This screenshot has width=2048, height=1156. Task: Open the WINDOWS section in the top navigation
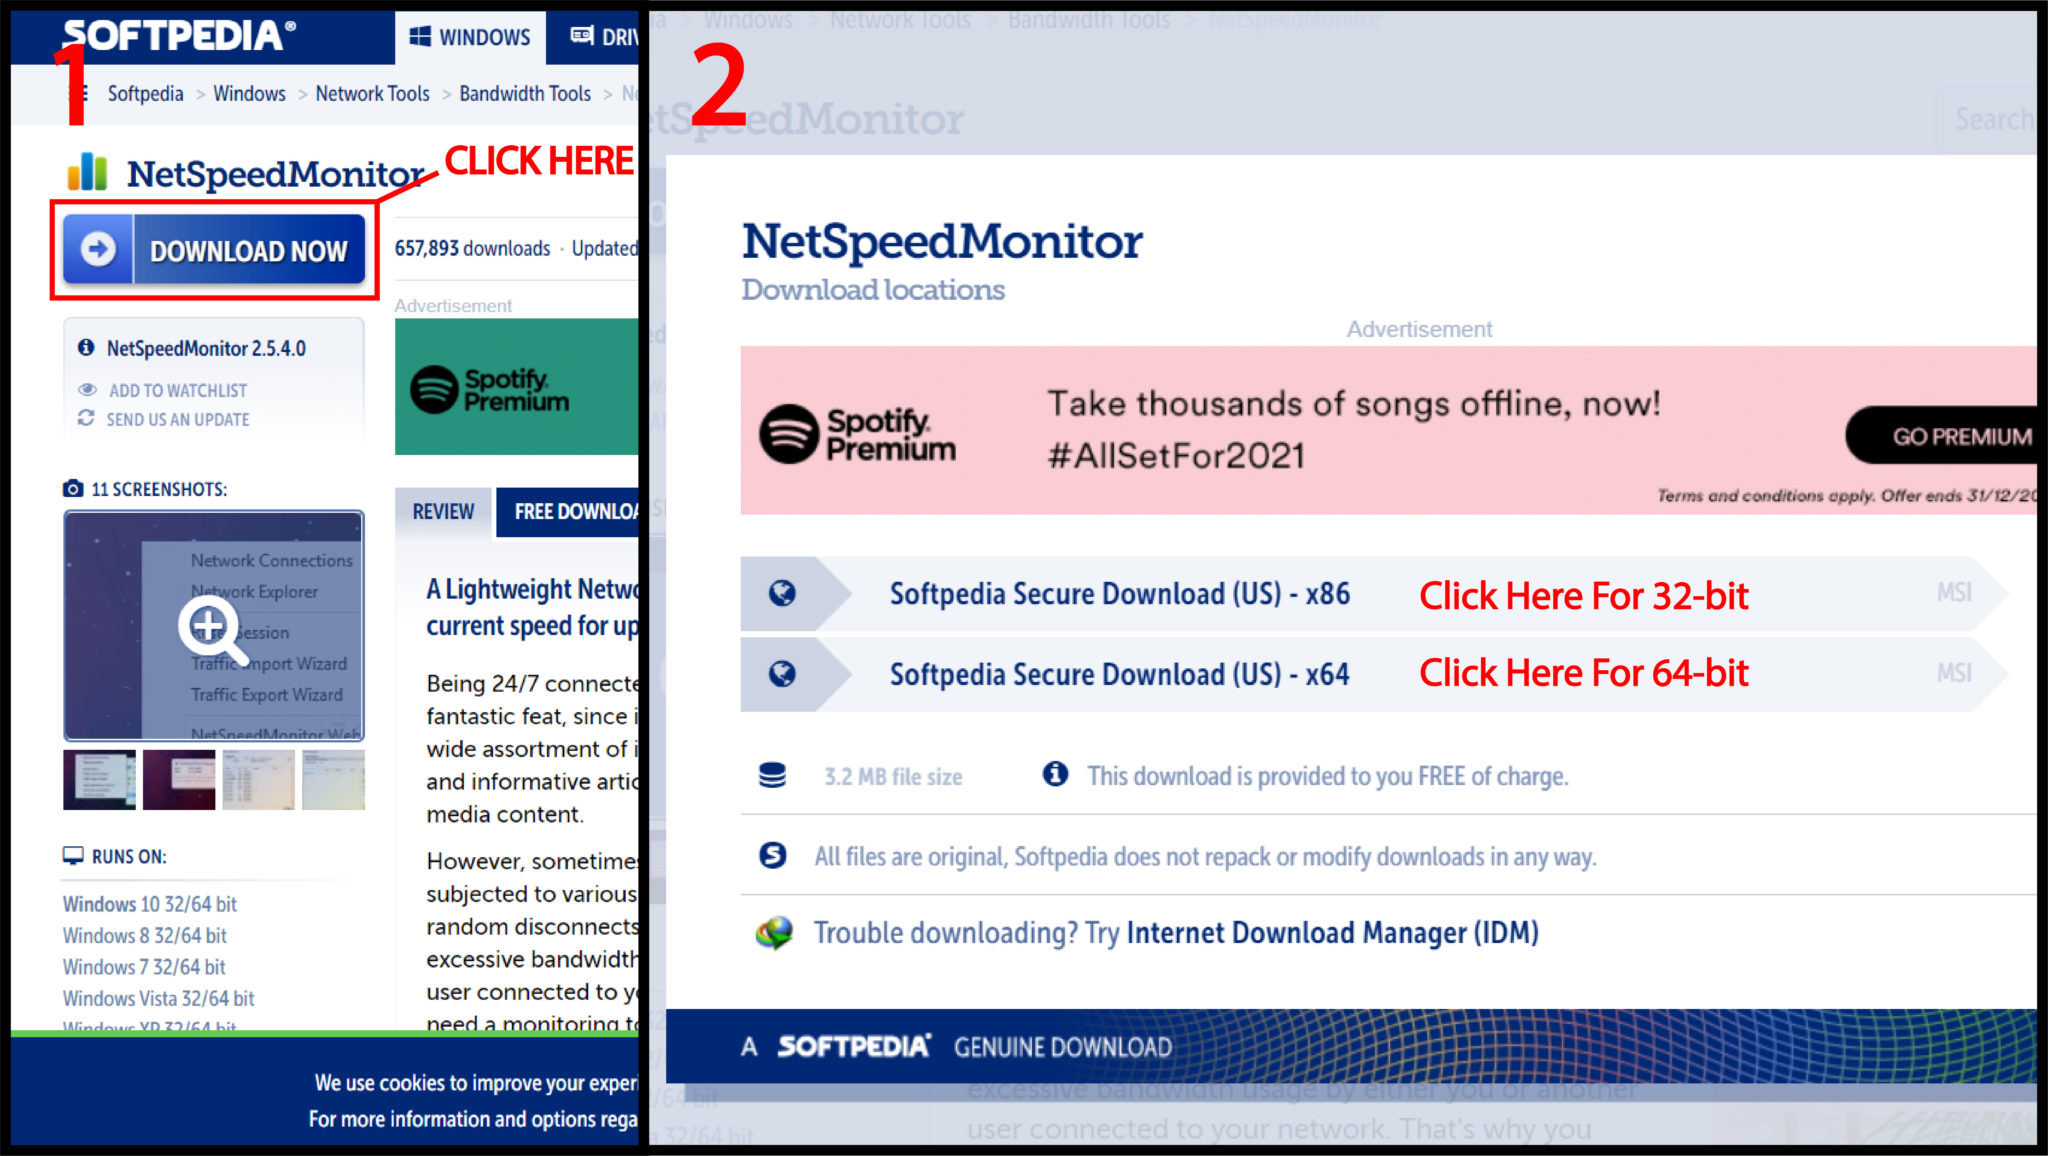(470, 37)
